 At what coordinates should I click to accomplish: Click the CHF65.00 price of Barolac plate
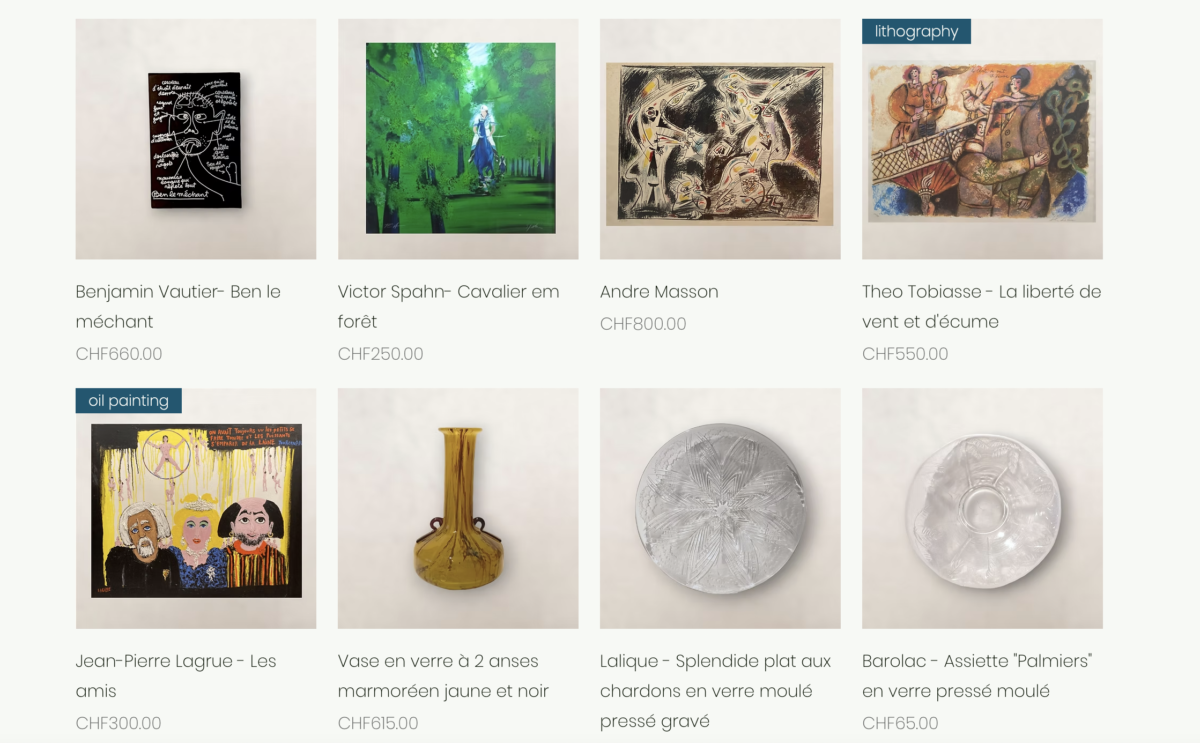(900, 723)
